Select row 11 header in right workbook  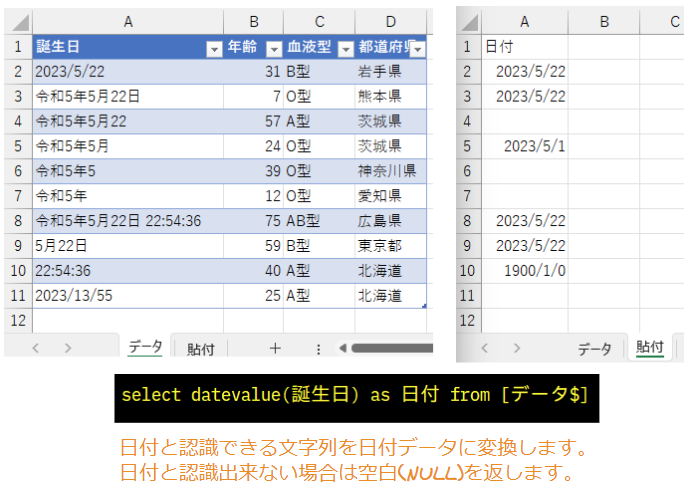tap(467, 296)
